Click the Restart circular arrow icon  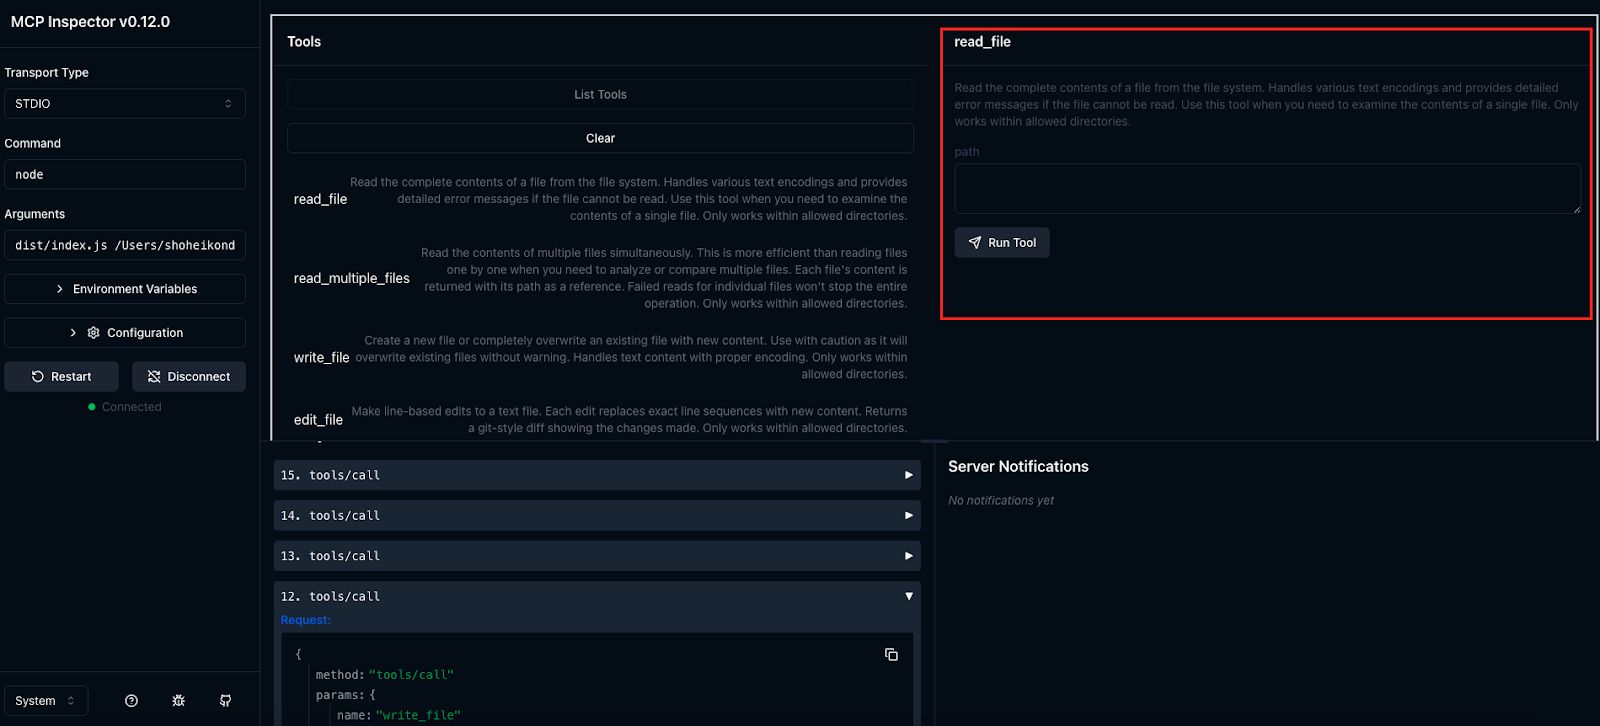pos(38,377)
